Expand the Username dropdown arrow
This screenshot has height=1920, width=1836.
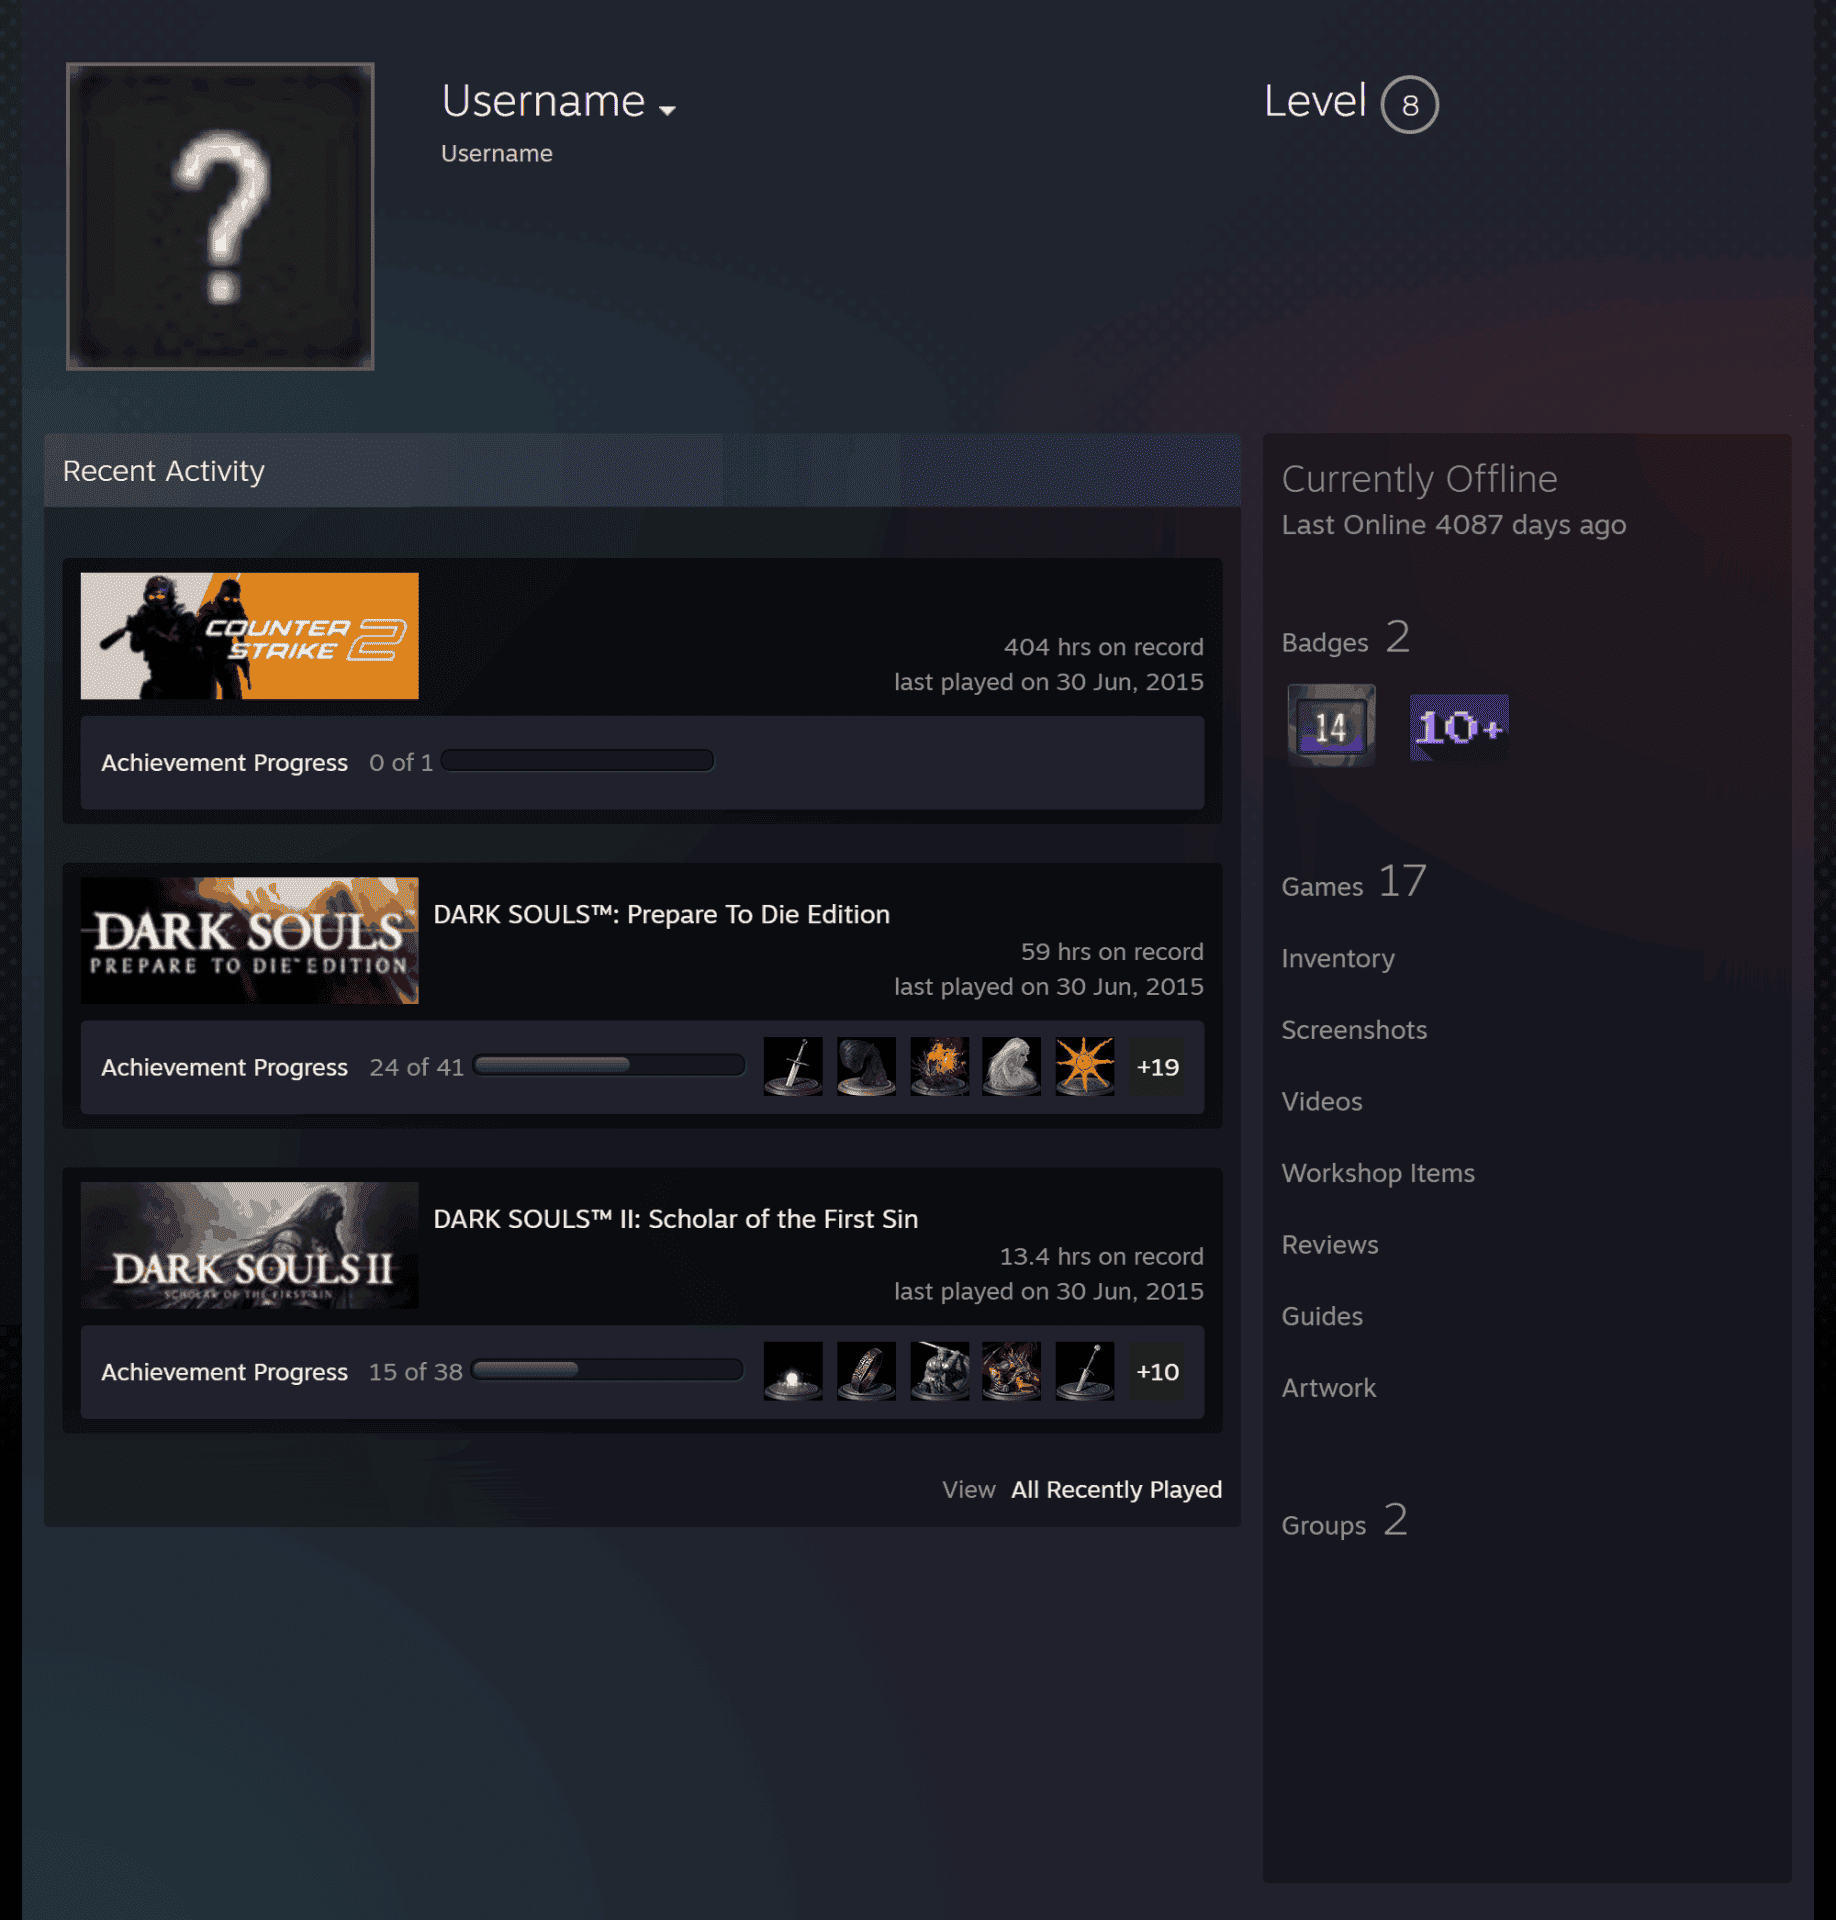(x=667, y=110)
